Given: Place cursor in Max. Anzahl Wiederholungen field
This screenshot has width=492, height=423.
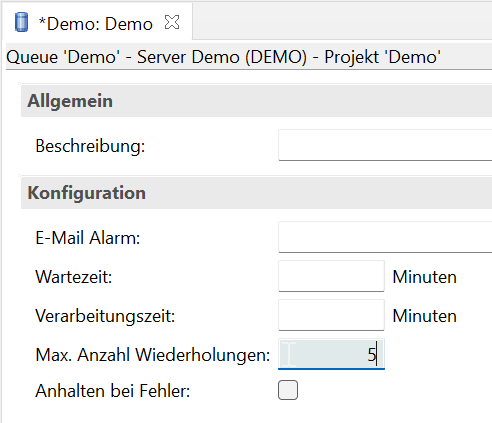Looking at the screenshot, I should pos(331,354).
